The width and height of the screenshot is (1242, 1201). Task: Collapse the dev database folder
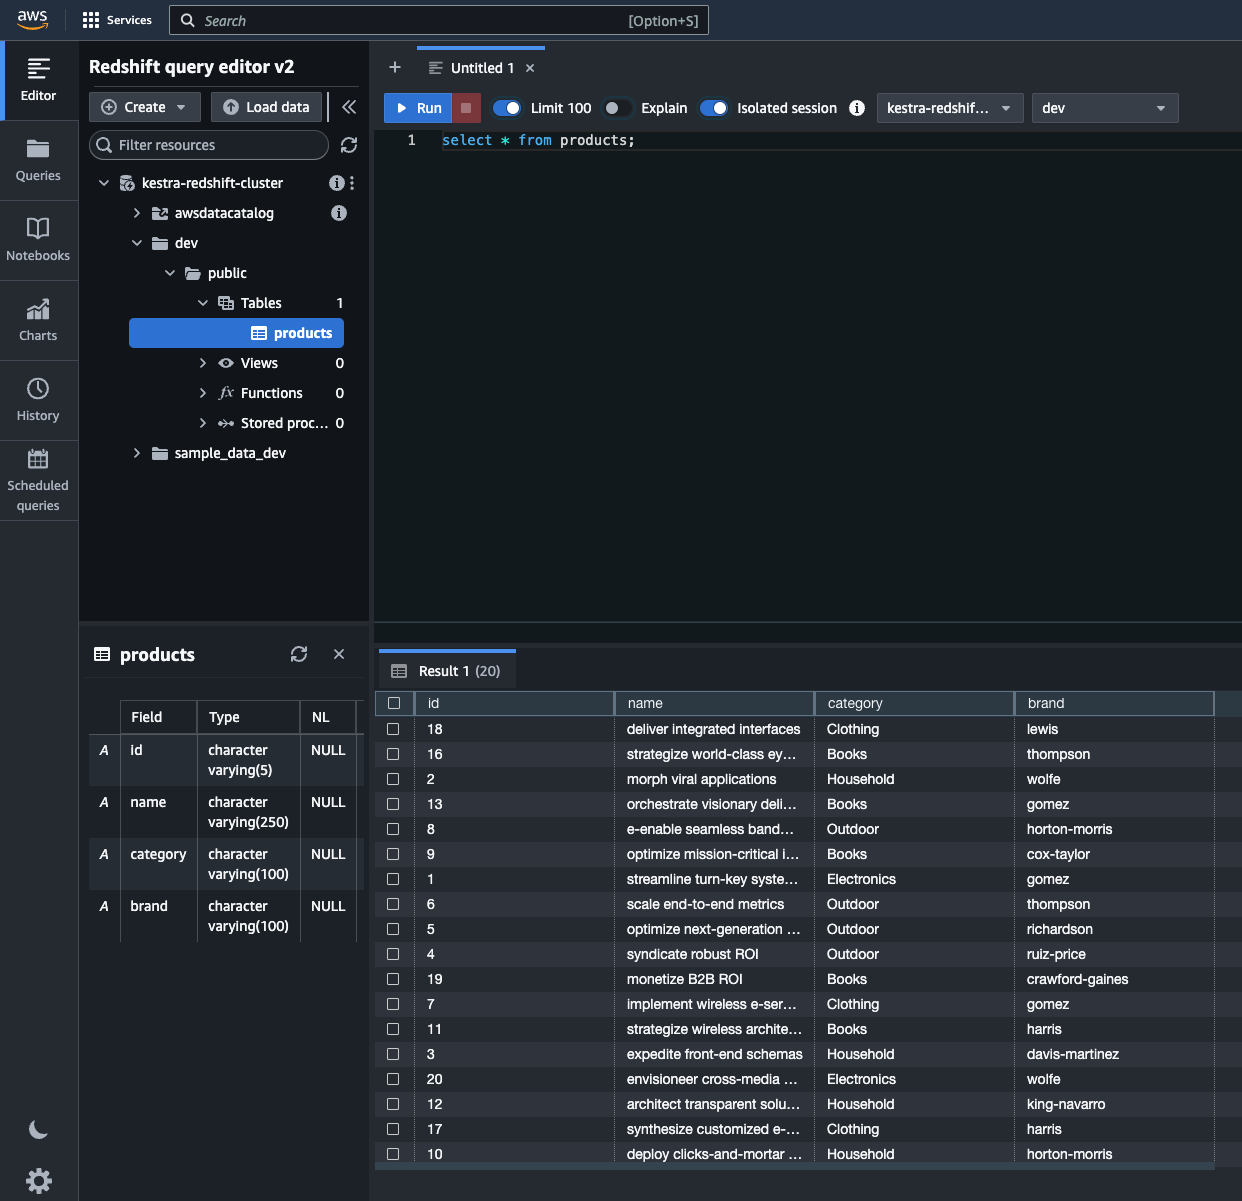(138, 243)
